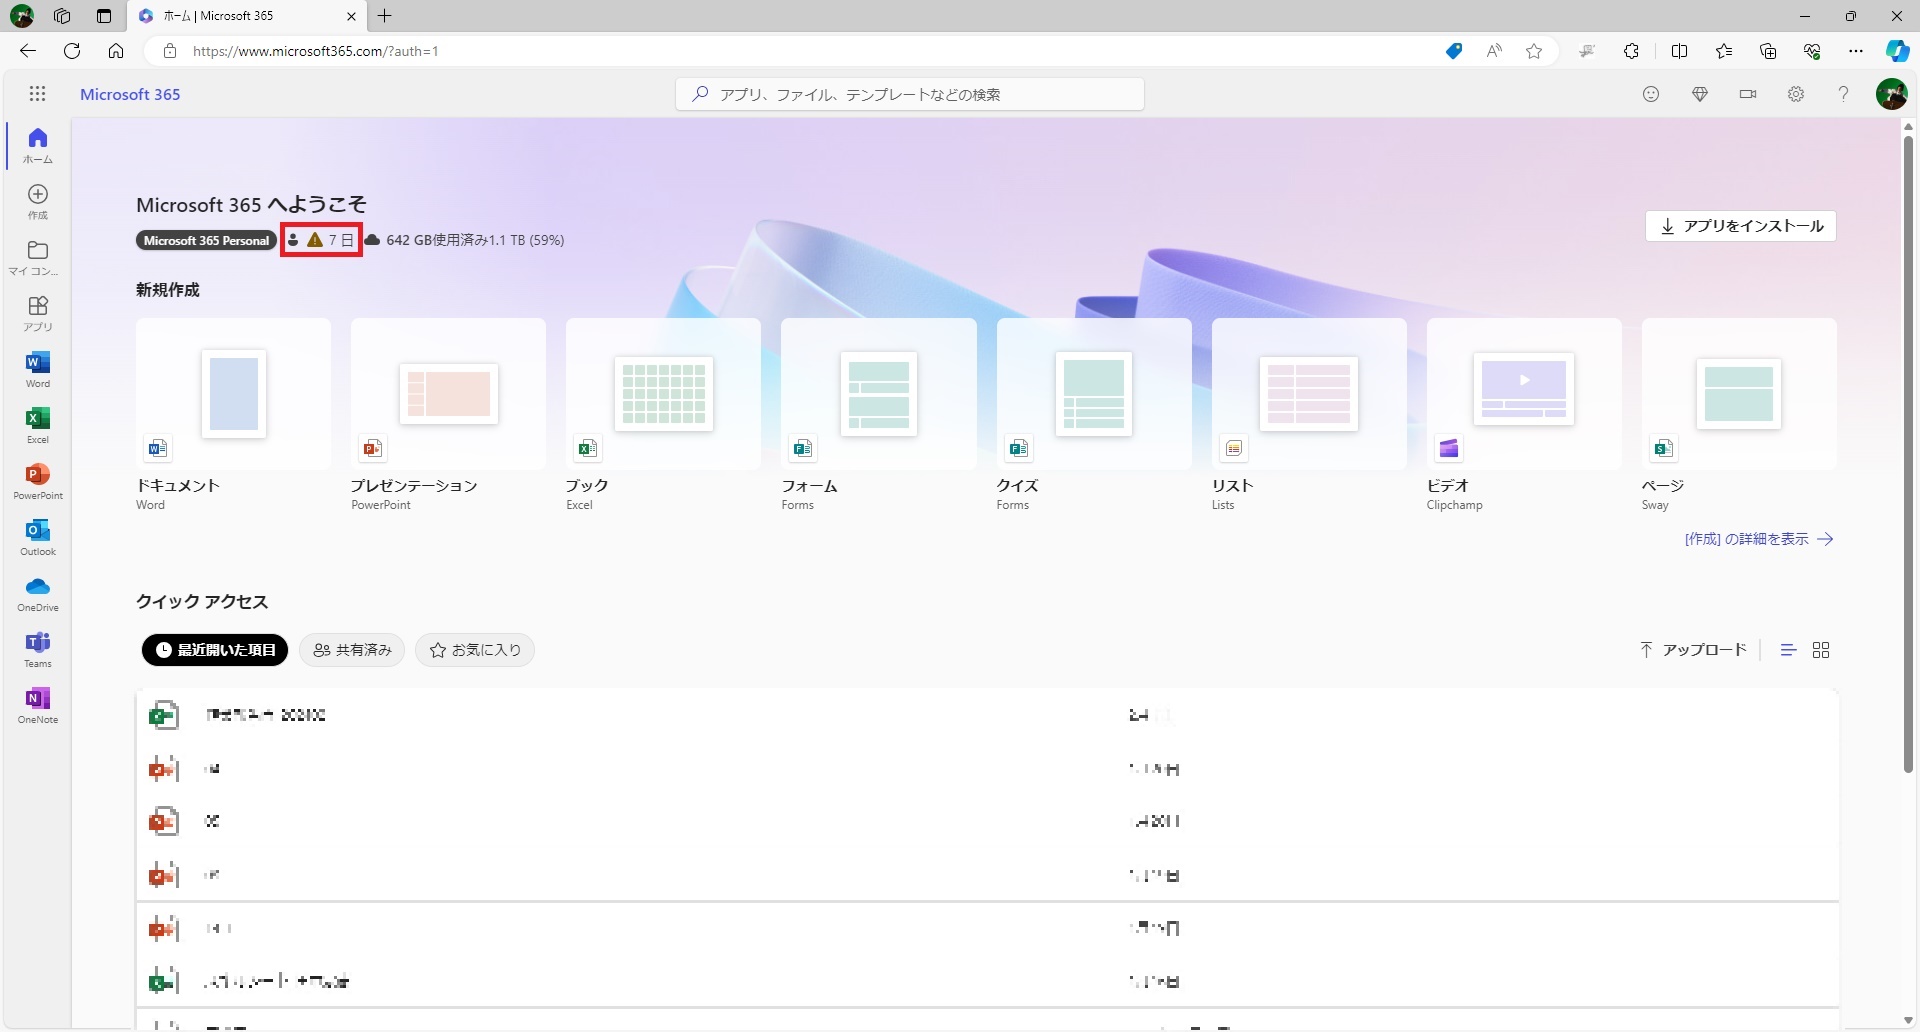Select the 最近開いた項目 filter
This screenshot has height=1032, width=1920.
[x=215, y=650]
